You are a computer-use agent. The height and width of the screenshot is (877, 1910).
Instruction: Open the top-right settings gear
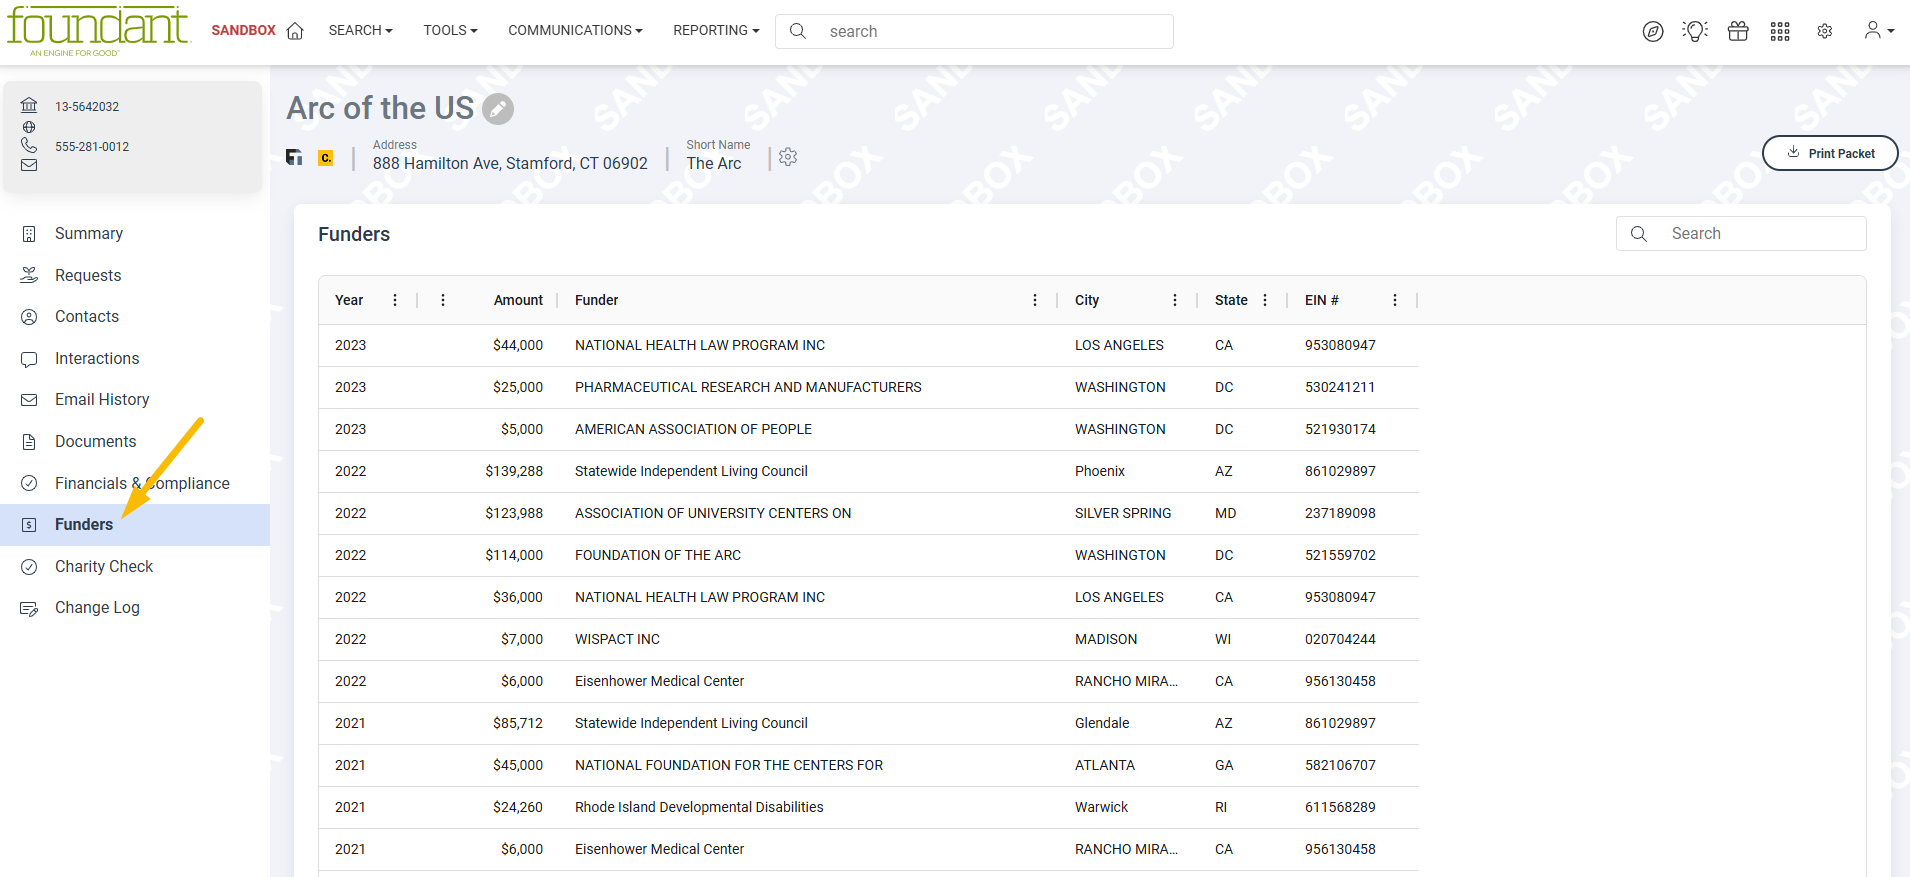(1825, 31)
